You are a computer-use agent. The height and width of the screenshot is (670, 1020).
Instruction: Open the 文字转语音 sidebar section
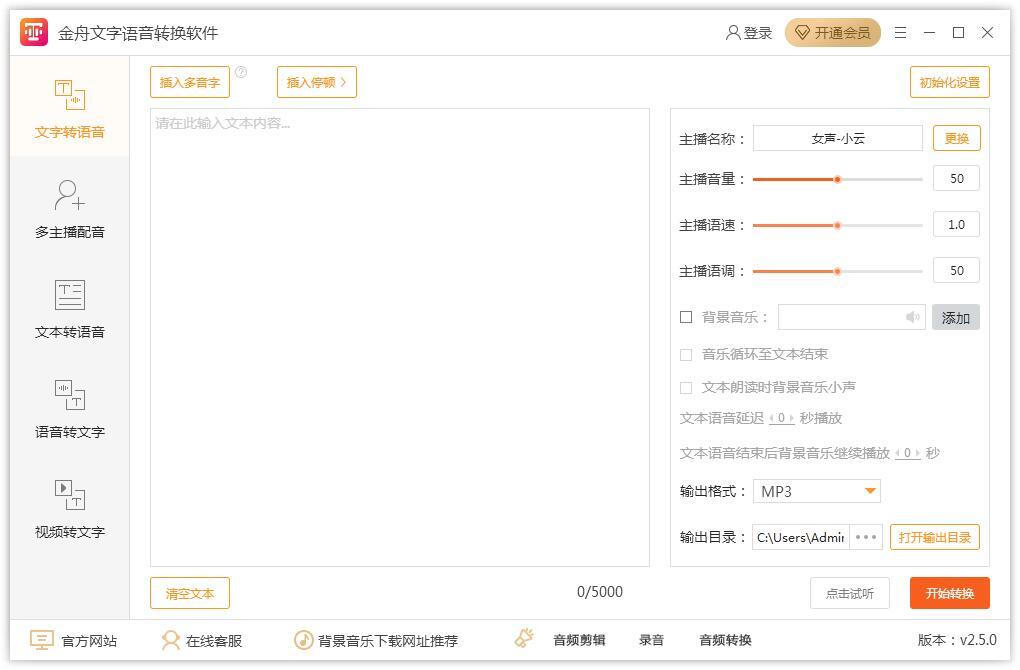click(x=70, y=107)
